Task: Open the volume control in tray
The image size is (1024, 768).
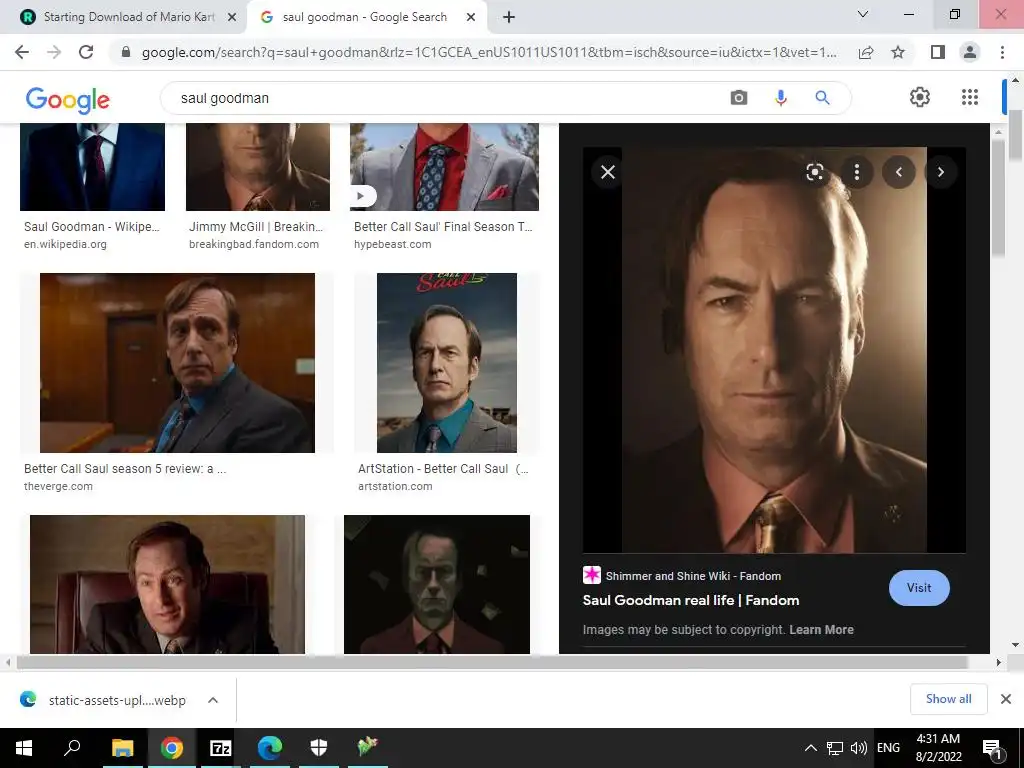Action: coord(859,748)
